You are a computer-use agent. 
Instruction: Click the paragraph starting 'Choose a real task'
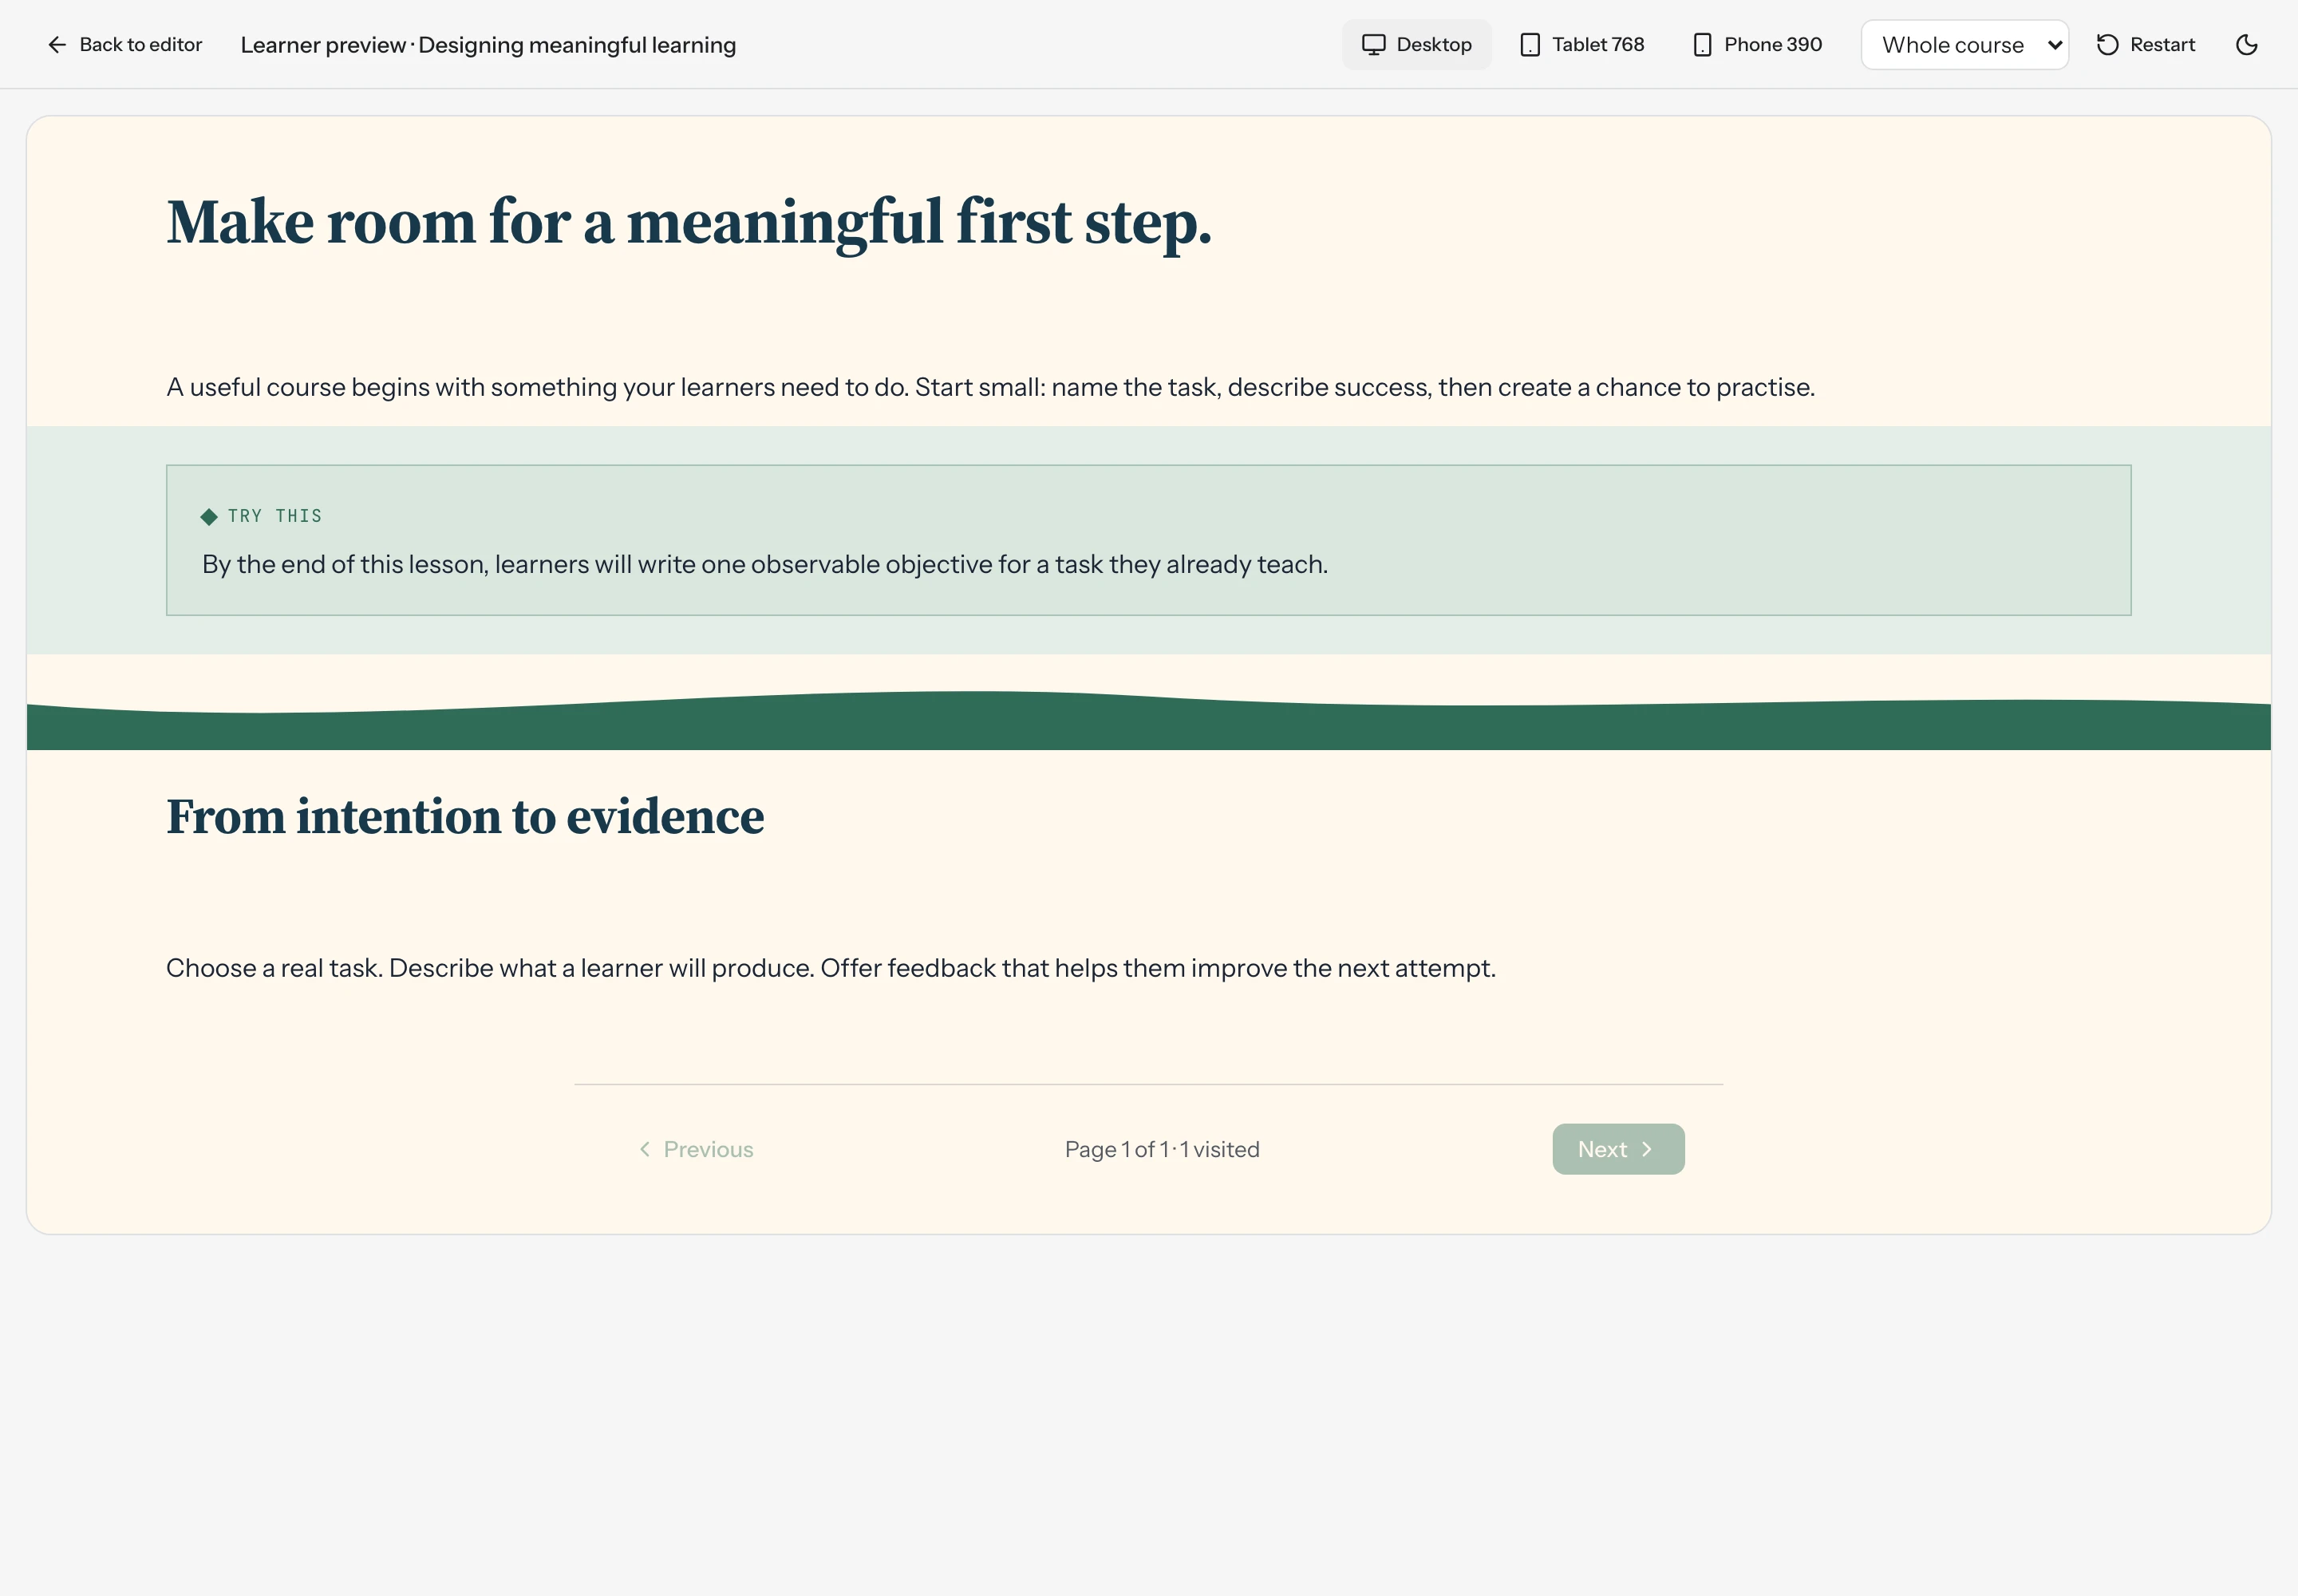point(831,968)
